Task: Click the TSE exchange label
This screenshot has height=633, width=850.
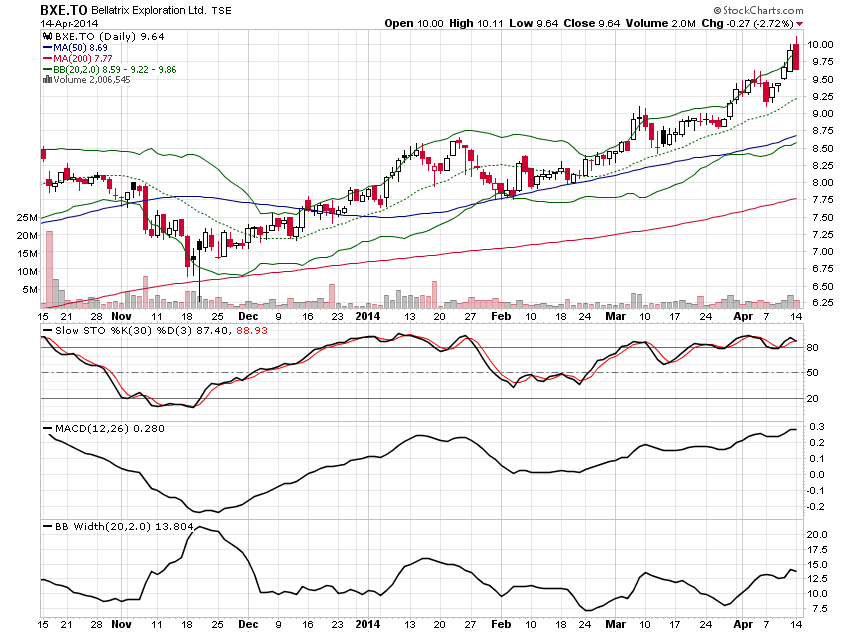Action: tap(221, 11)
